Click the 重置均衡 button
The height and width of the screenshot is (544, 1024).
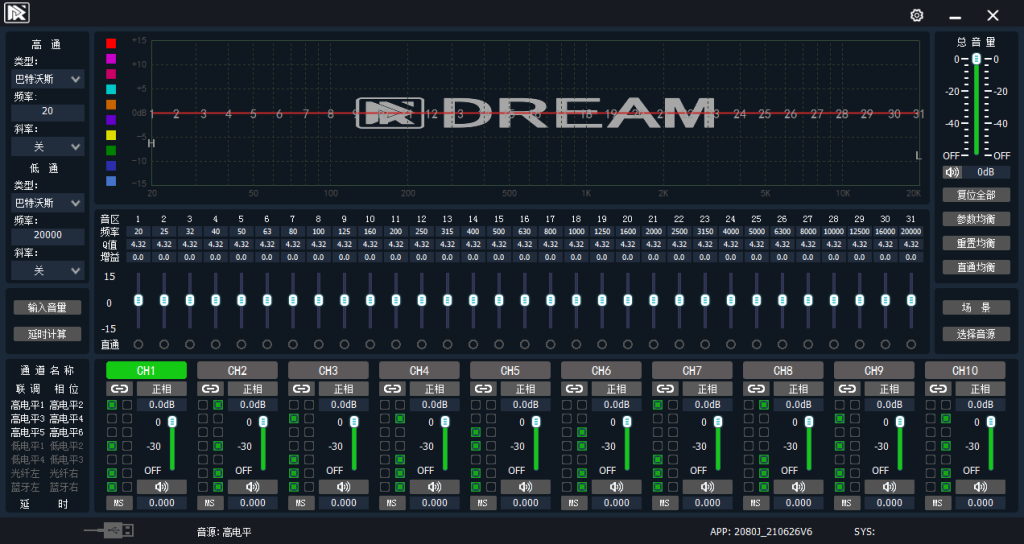(976, 243)
